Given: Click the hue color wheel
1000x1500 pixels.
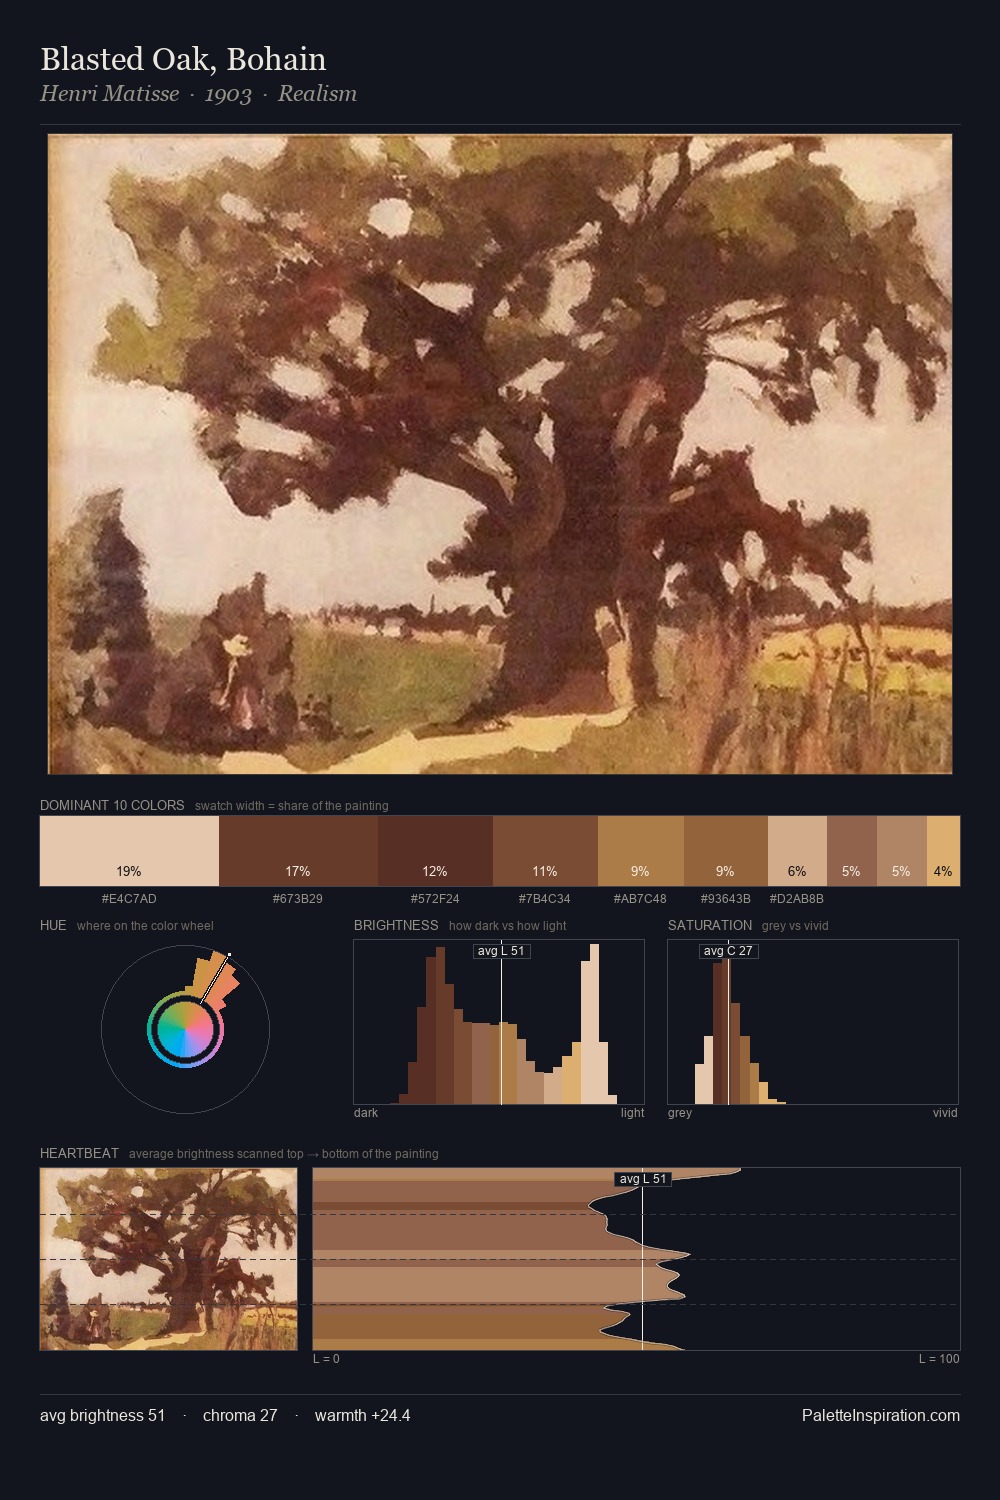Looking at the screenshot, I should click(185, 1029).
